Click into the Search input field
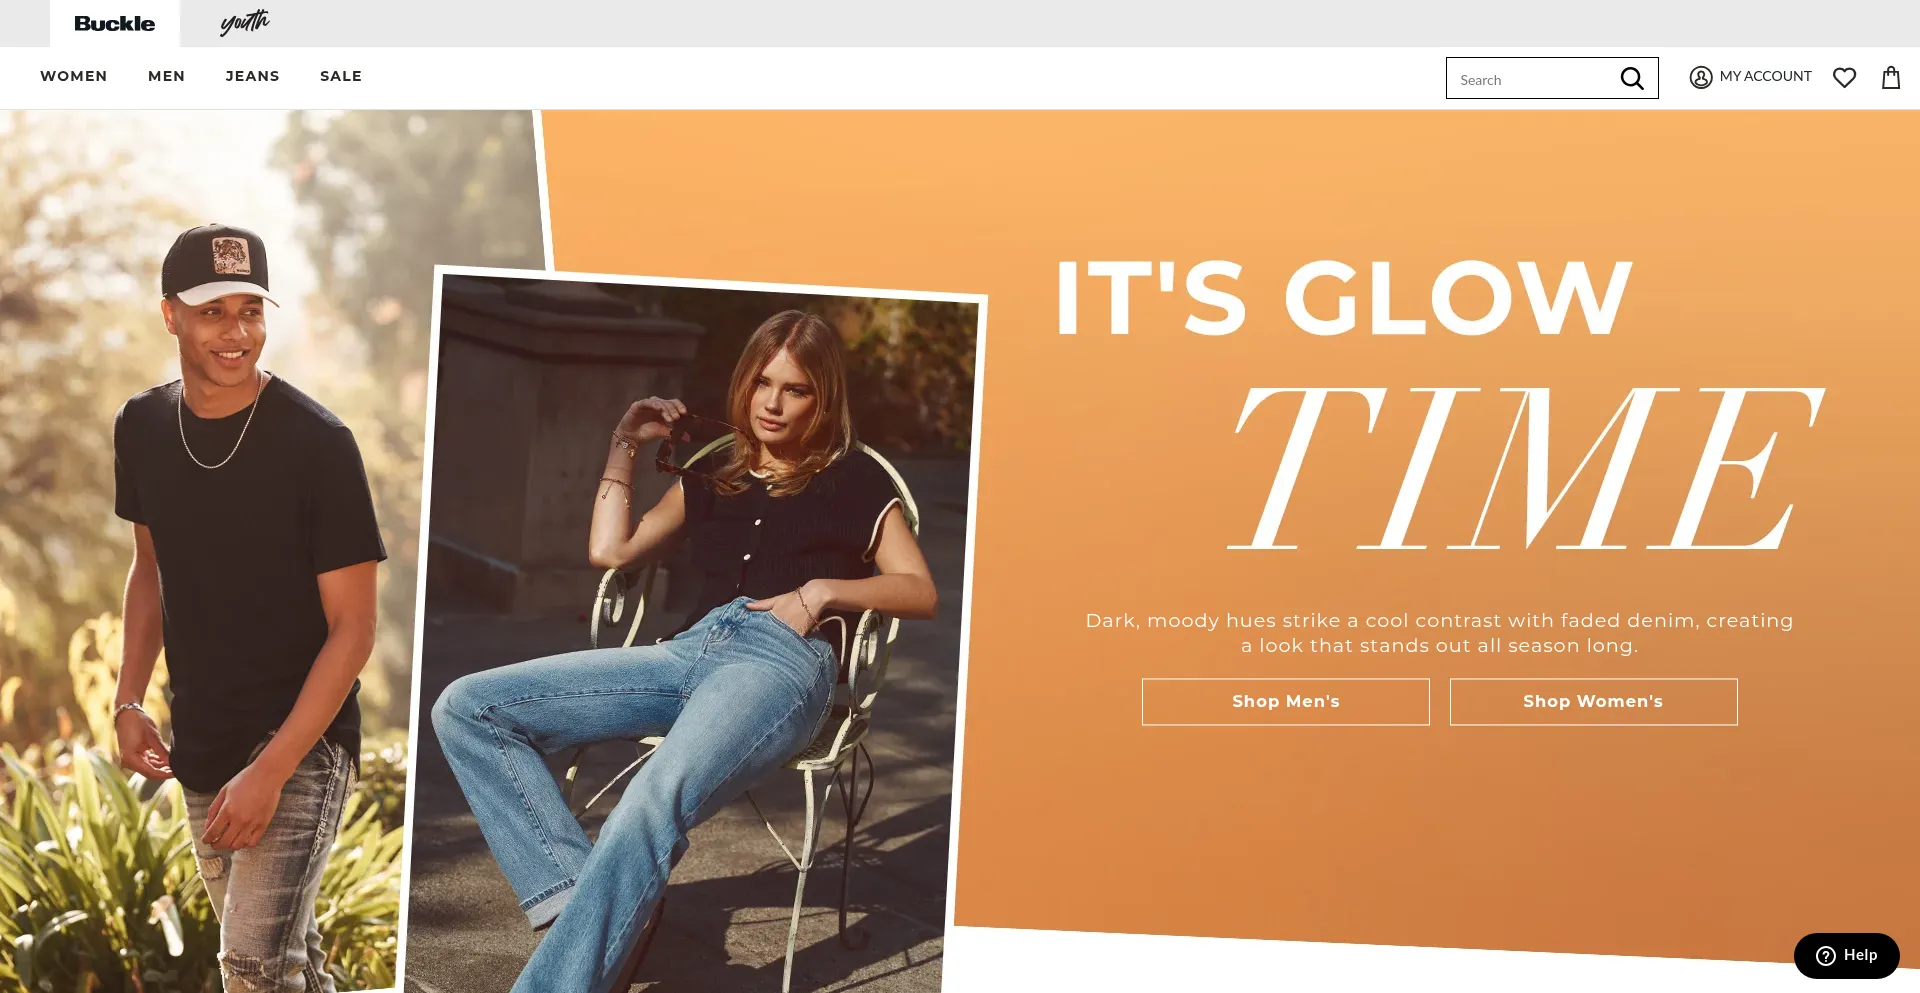The image size is (1920, 993). (x=1530, y=79)
